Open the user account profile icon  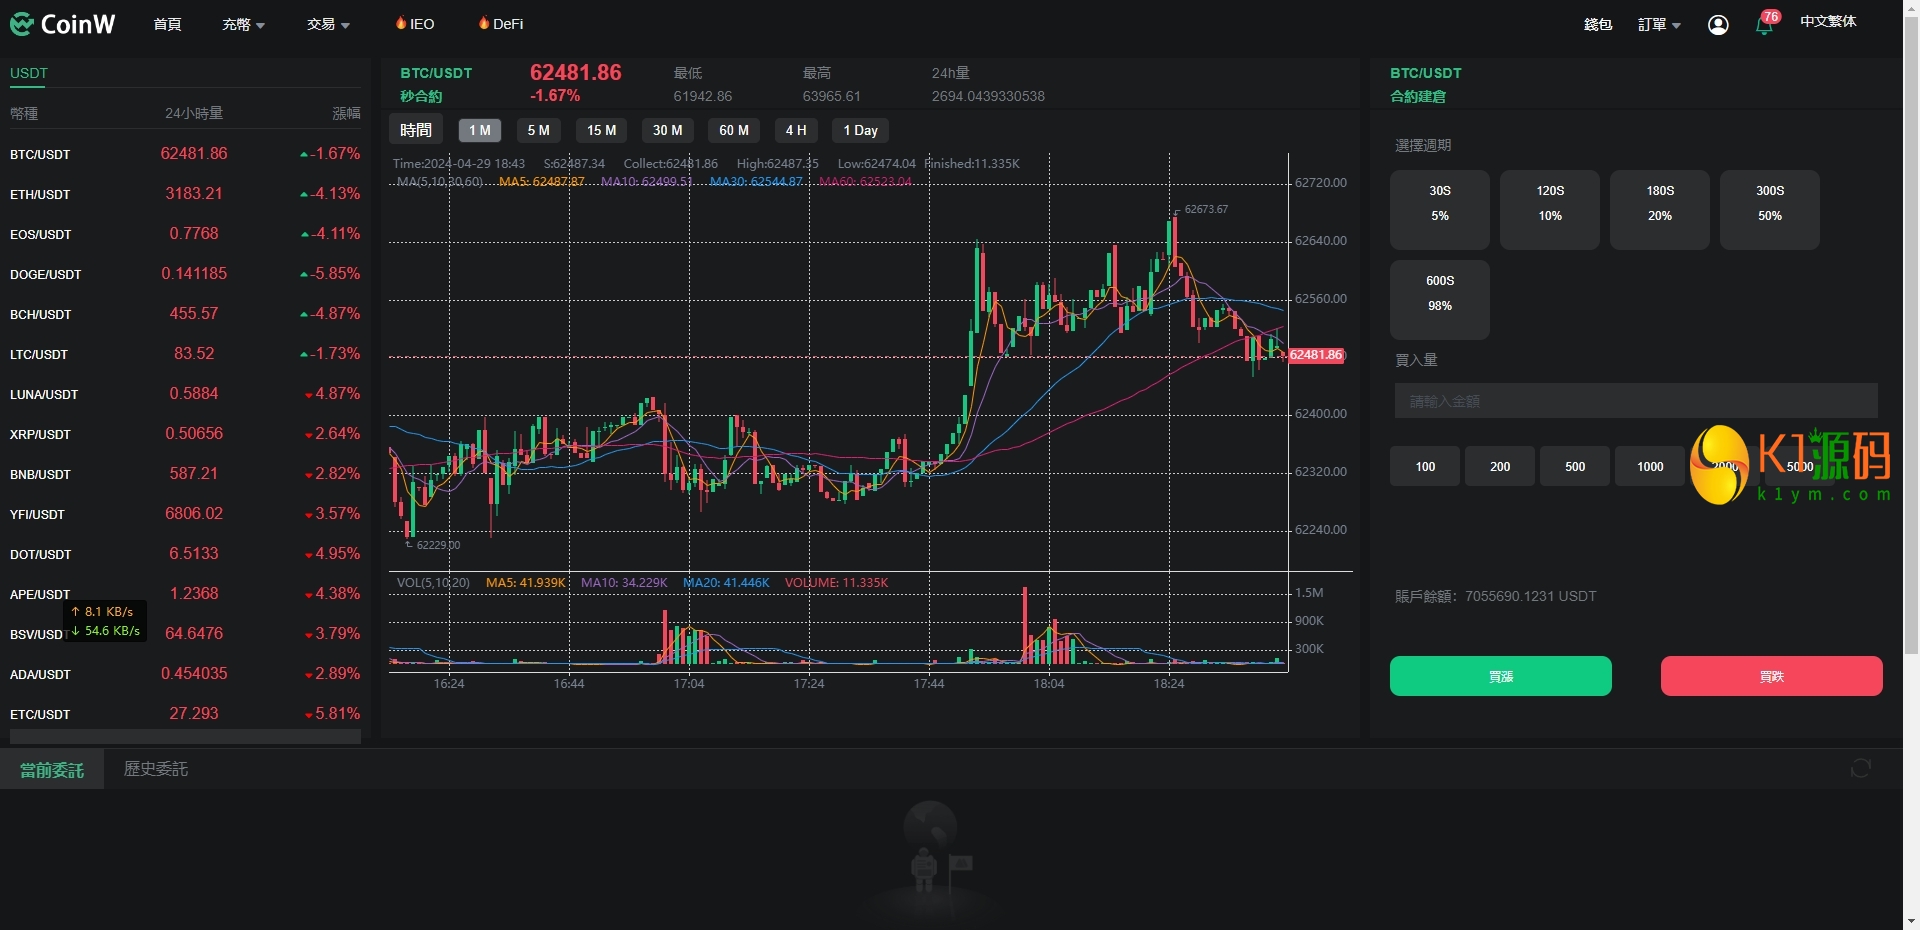(1718, 25)
